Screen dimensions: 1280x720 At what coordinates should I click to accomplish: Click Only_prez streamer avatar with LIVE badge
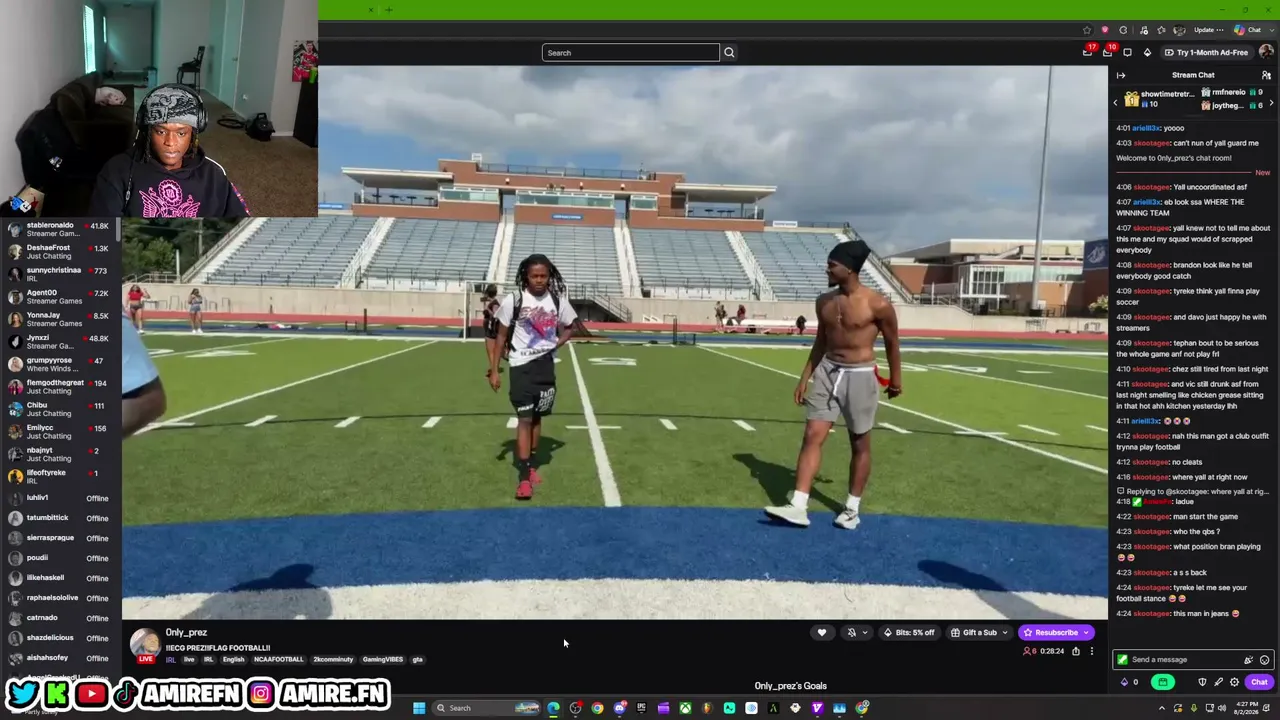point(145,645)
